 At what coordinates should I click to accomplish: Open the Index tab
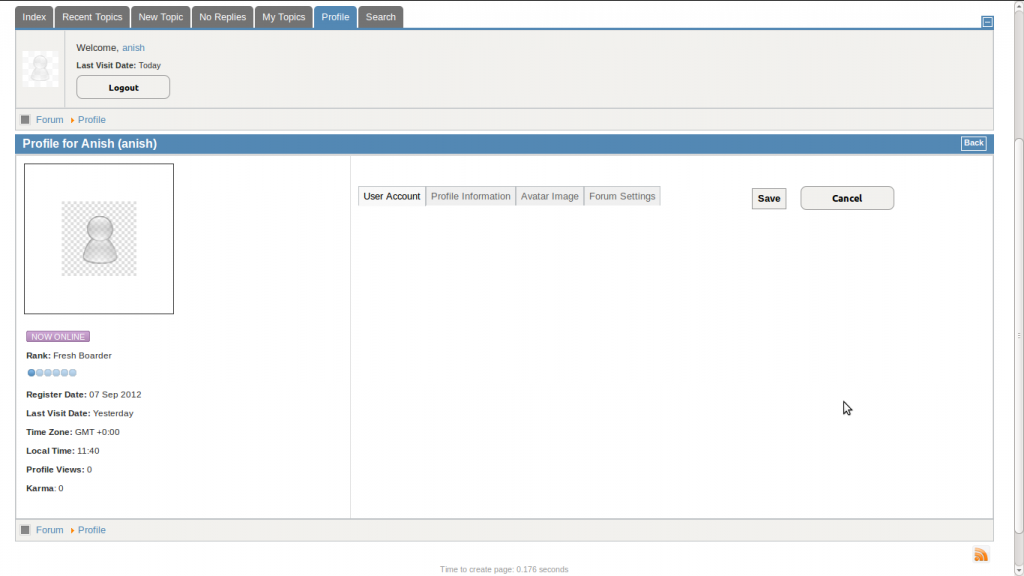pos(34,17)
